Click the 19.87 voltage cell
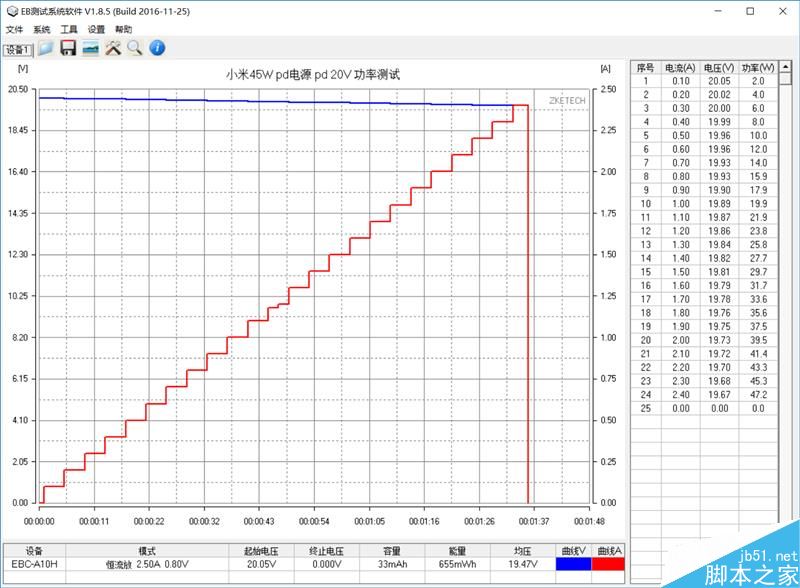The width and height of the screenshot is (800, 588). click(719, 217)
